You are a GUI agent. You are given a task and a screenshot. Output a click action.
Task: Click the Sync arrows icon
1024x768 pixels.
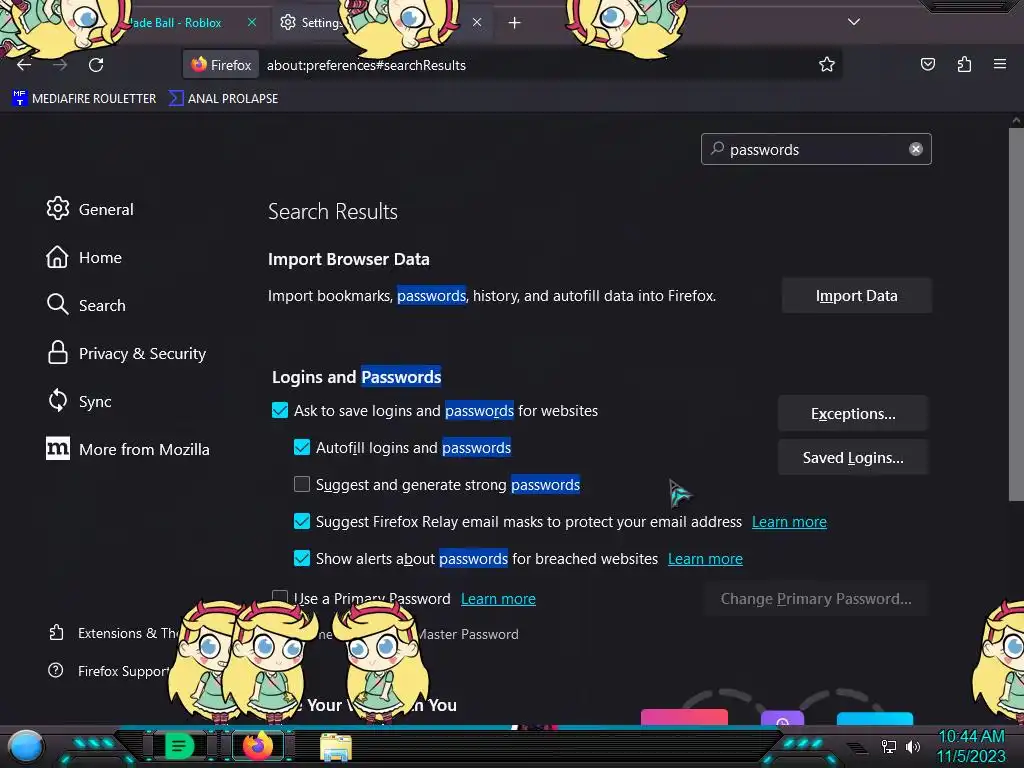pyautogui.click(x=57, y=400)
